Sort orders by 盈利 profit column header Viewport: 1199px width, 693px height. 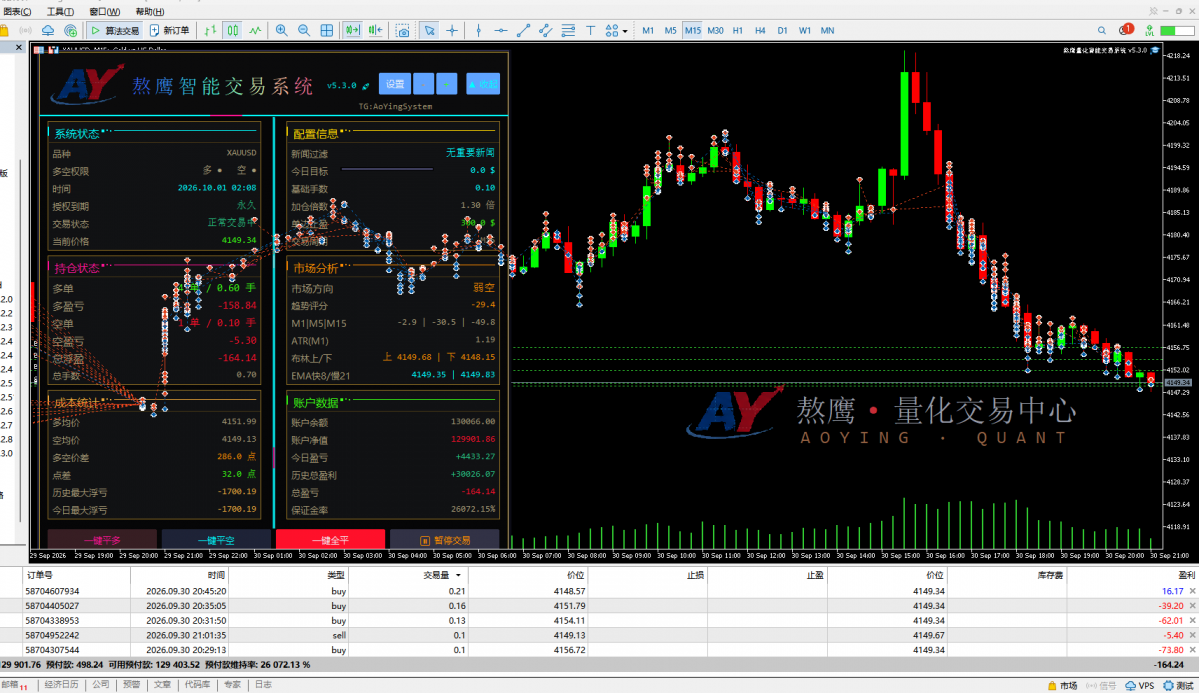tap(1186, 575)
